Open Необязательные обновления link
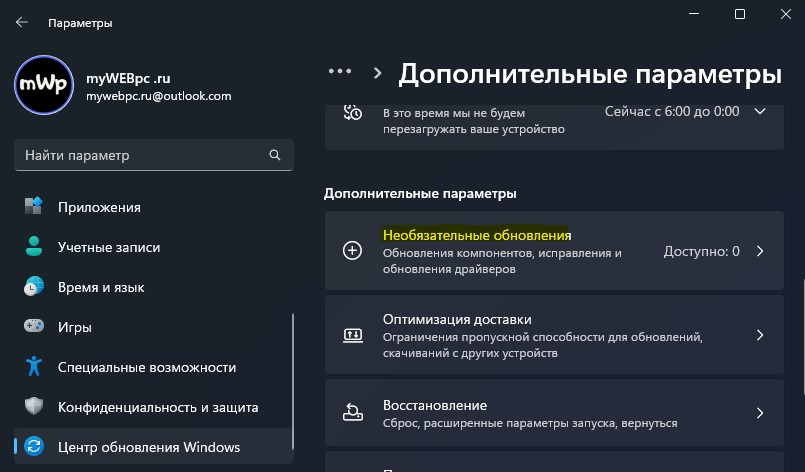The height and width of the screenshot is (472, 805). click(x=477, y=235)
